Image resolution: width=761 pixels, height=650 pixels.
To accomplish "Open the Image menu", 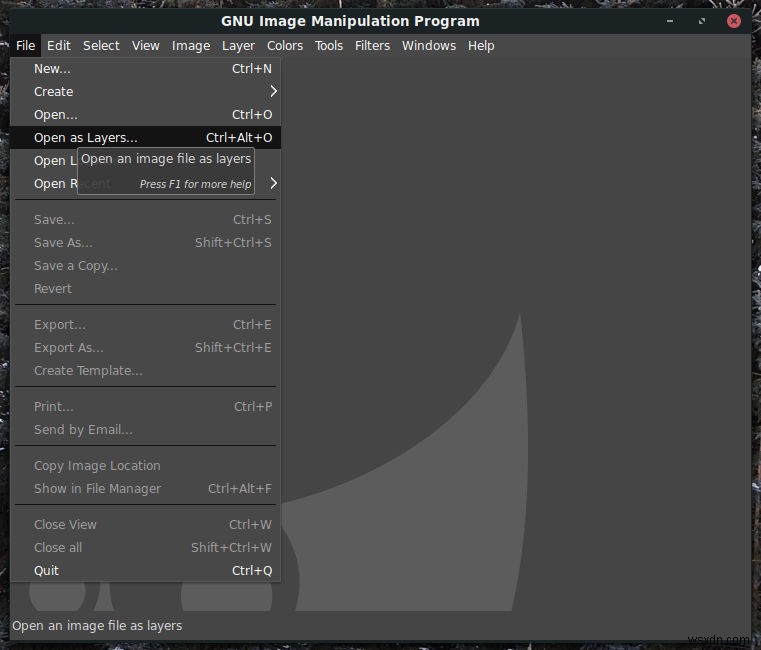I will click(191, 46).
